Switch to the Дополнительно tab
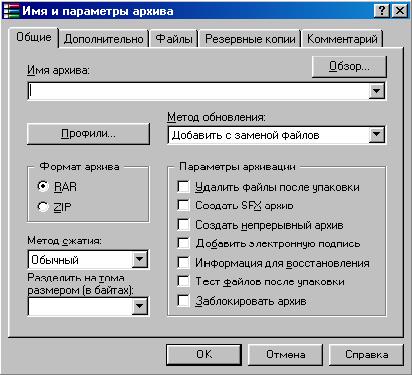Image resolution: width=412 pixels, height=375 pixels. point(104,39)
